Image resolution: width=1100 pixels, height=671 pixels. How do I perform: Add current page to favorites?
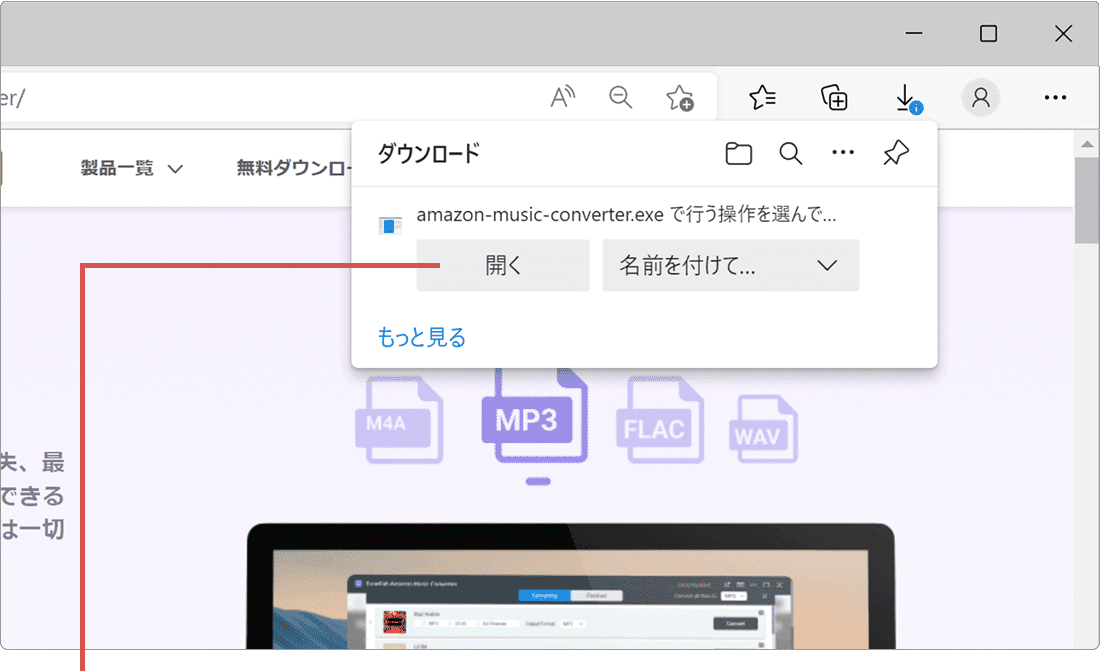(680, 97)
